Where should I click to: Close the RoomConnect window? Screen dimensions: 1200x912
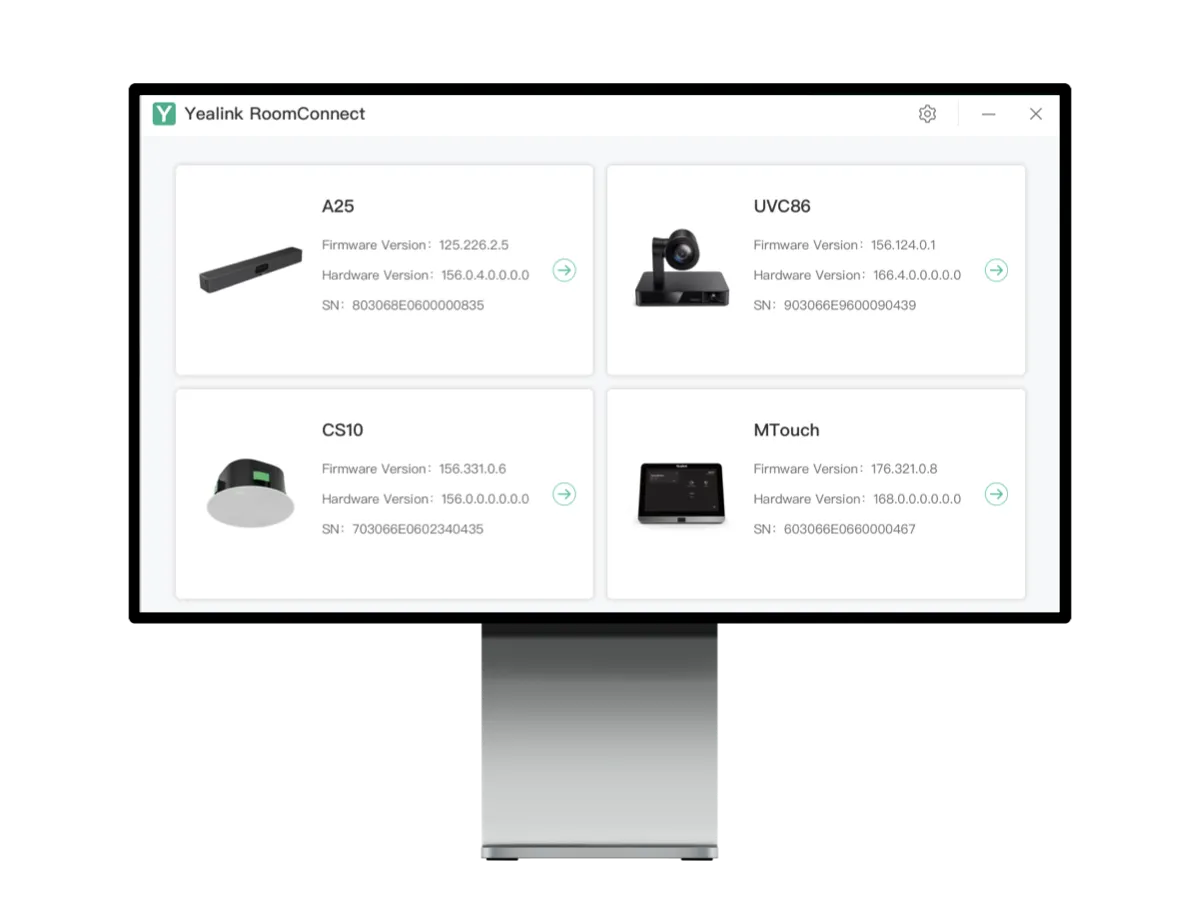[1036, 114]
